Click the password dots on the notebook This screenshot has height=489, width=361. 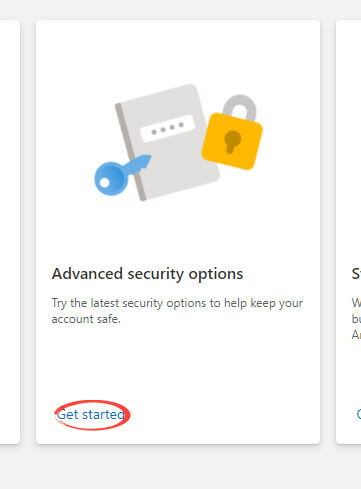(167, 128)
